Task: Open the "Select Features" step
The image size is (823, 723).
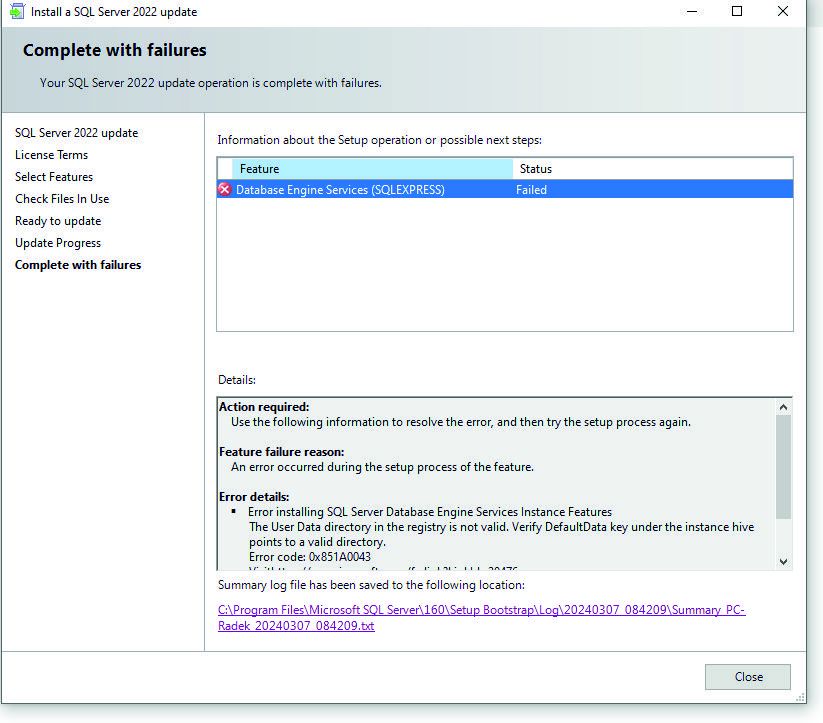Action: (54, 176)
